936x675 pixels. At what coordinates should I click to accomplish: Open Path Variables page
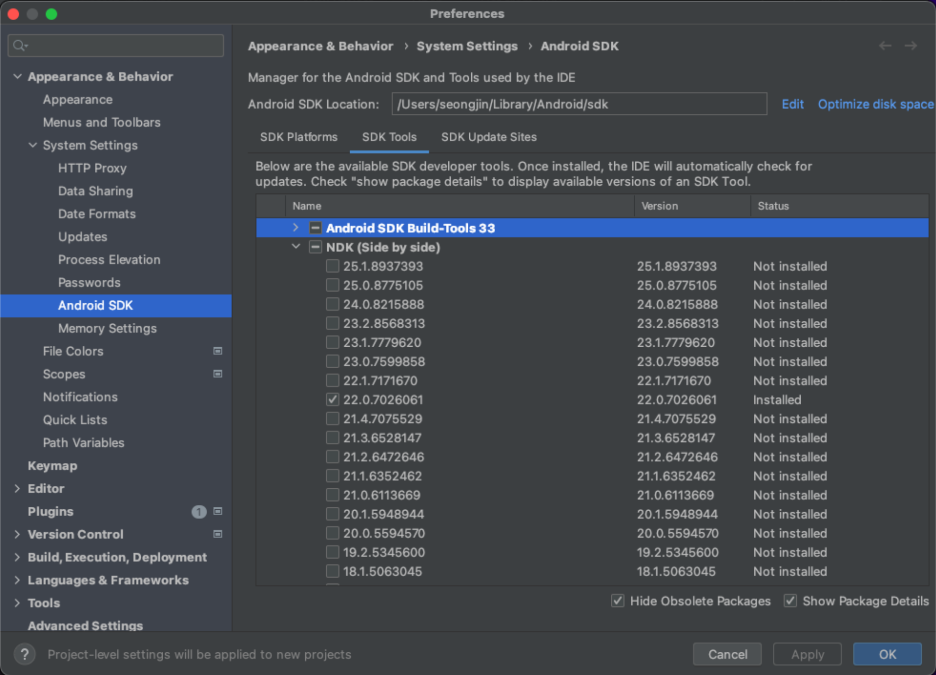click(84, 443)
